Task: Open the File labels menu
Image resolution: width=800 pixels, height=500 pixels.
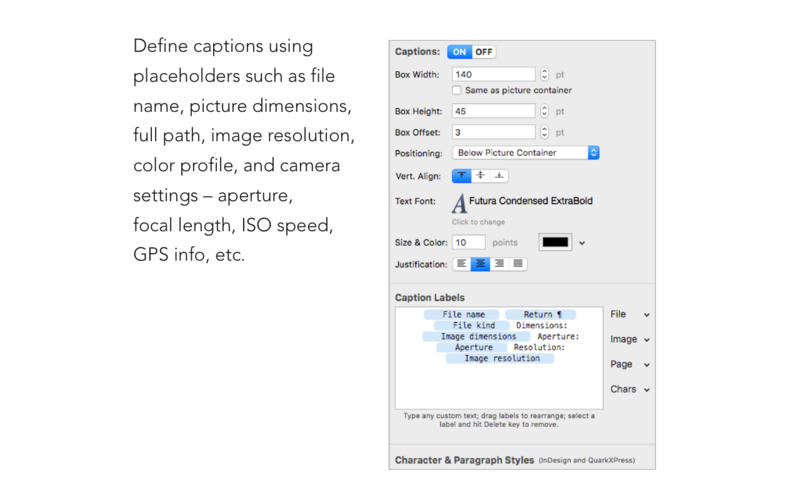Action: point(630,314)
